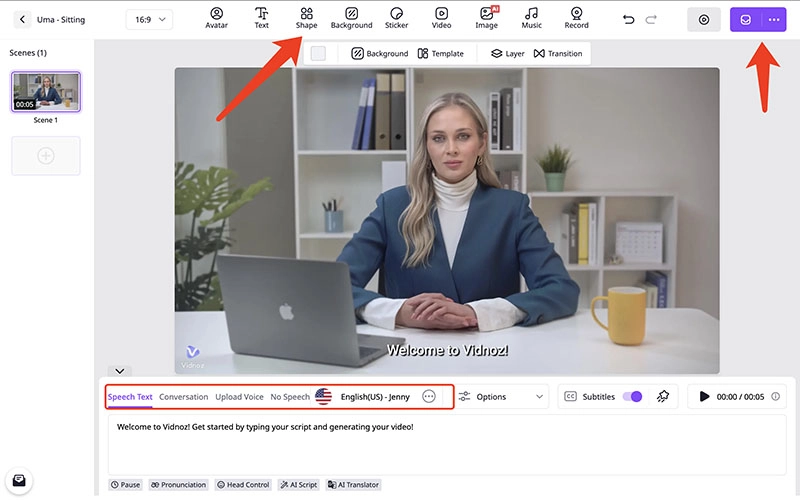Select the Text tool
The image size is (800, 500).
(261, 18)
